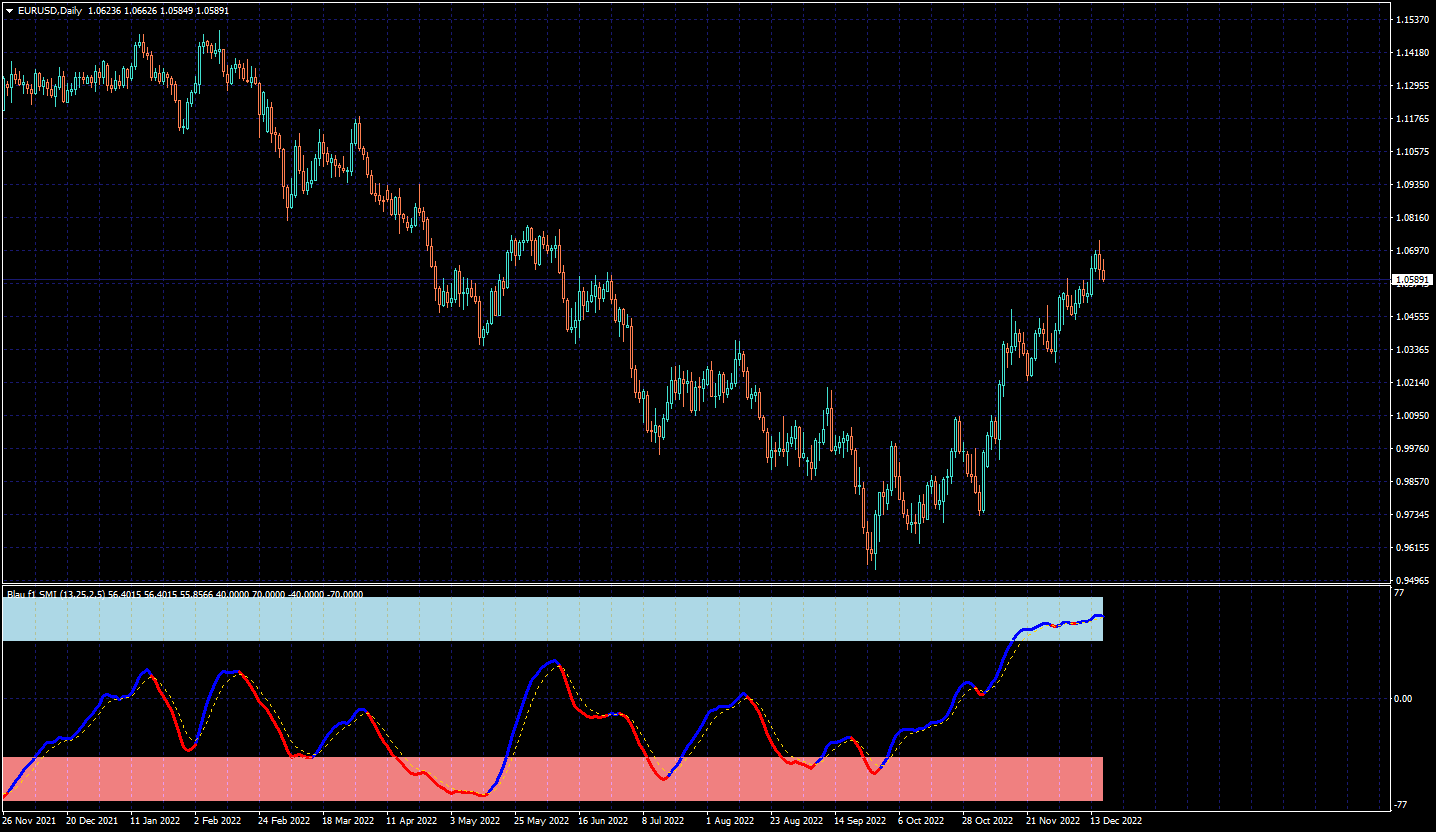The height and width of the screenshot is (832, 1436).
Task: Click the oversold pink zone of the SMI
Action: (x=552, y=779)
